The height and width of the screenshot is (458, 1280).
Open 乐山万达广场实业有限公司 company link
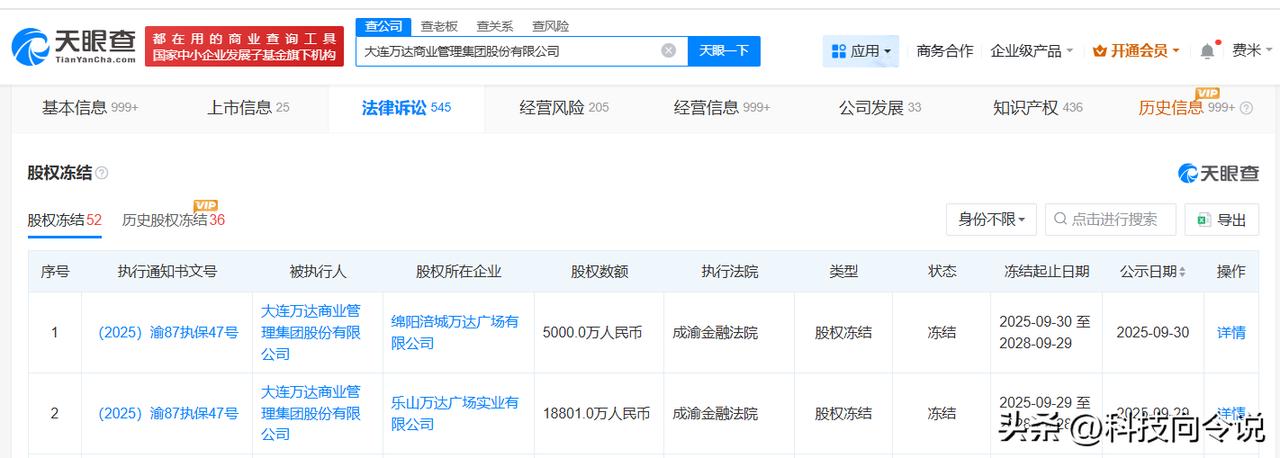[455, 413]
